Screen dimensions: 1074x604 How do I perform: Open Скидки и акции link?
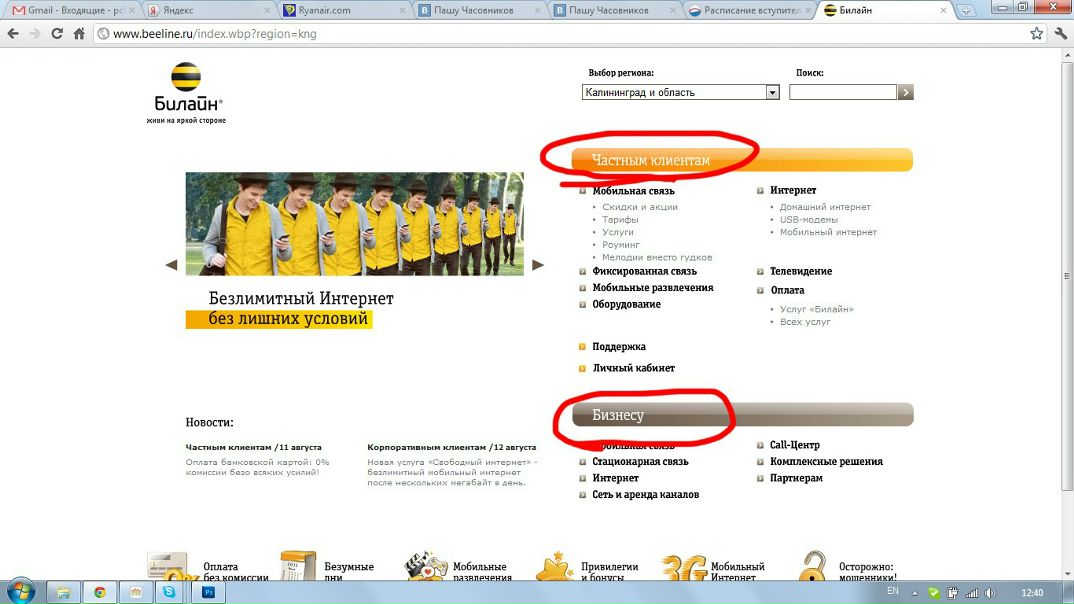pos(640,207)
